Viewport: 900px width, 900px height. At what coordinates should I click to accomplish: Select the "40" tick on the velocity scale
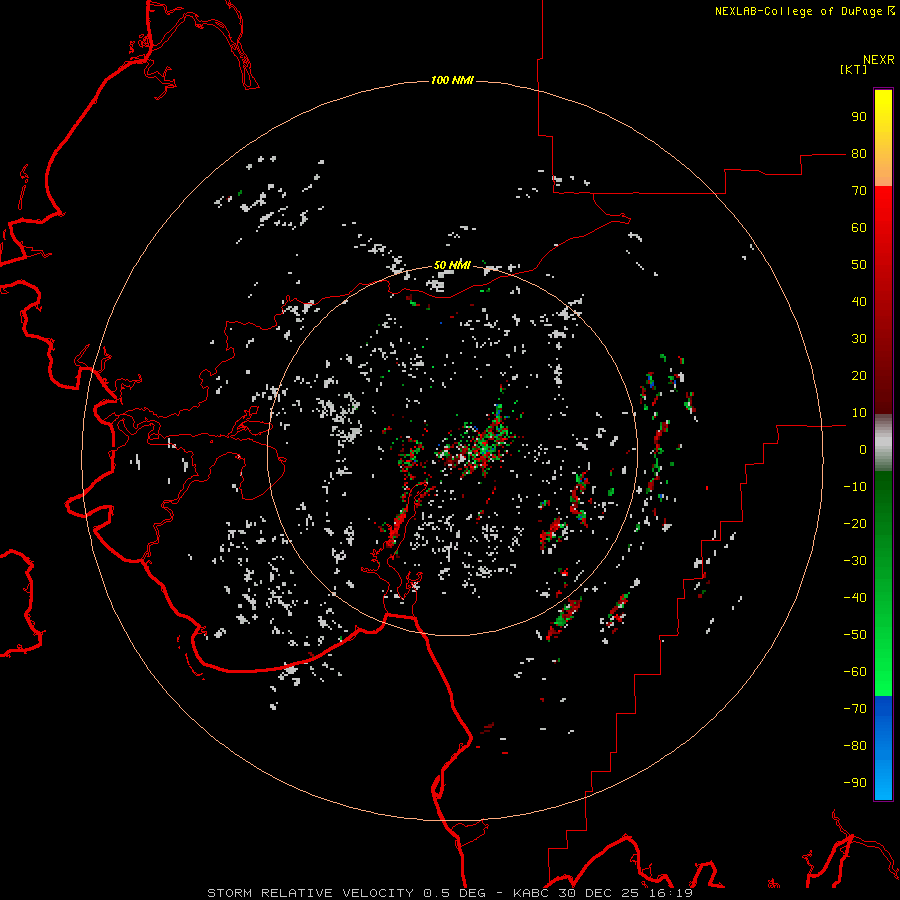859,302
